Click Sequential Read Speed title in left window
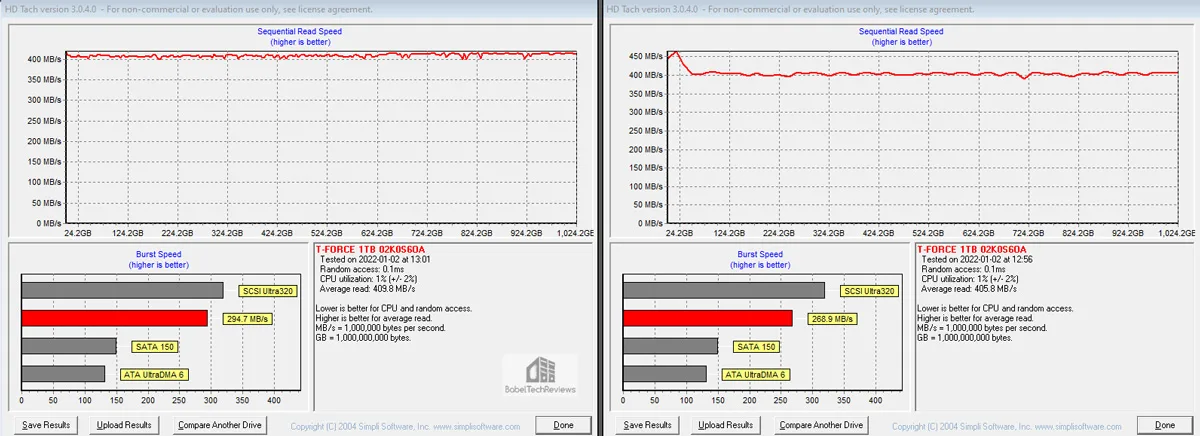 click(x=301, y=31)
